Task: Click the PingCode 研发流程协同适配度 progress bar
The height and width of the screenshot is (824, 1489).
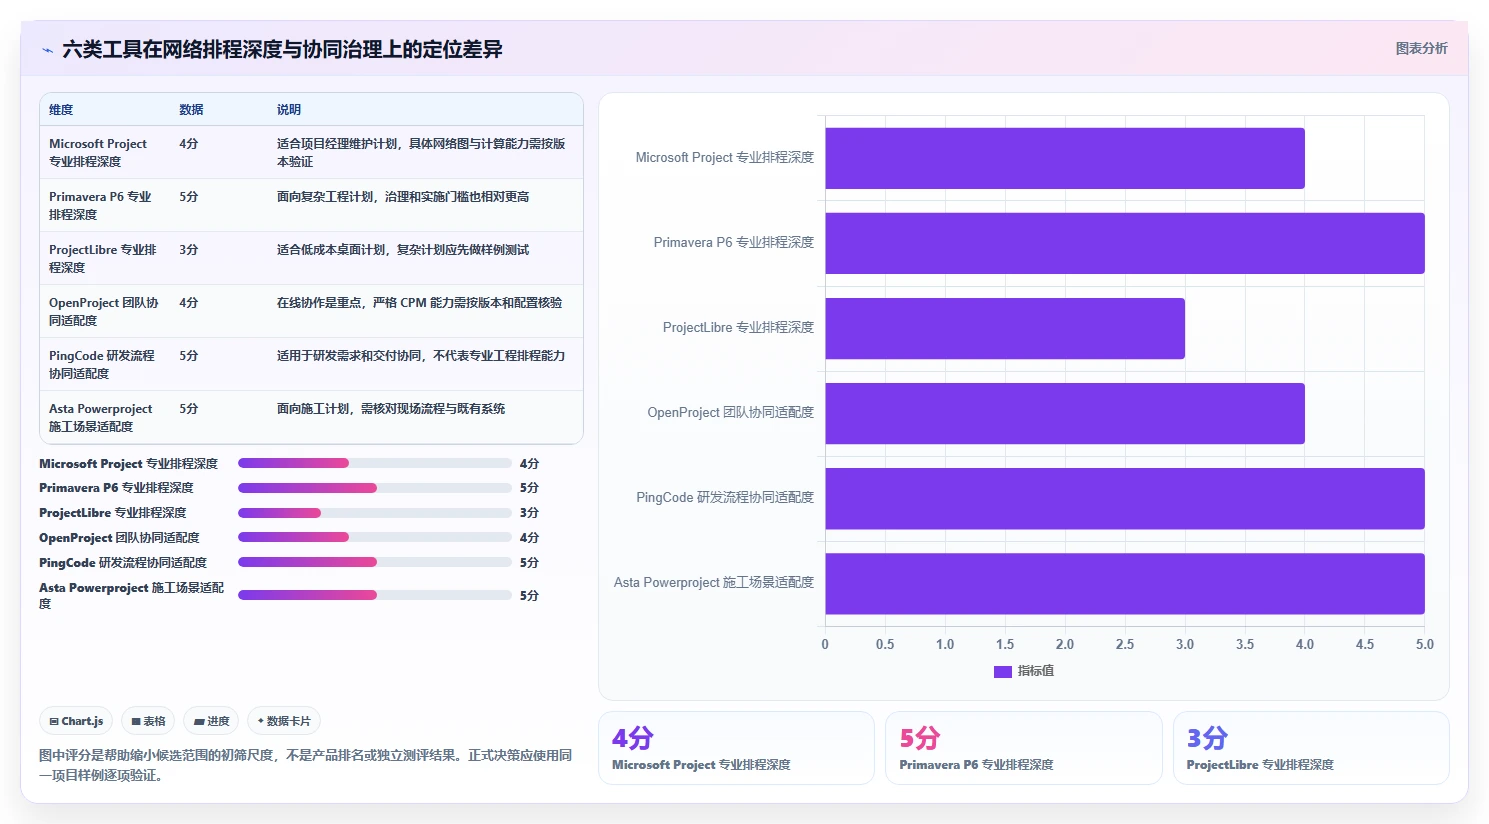Action: pos(375,562)
